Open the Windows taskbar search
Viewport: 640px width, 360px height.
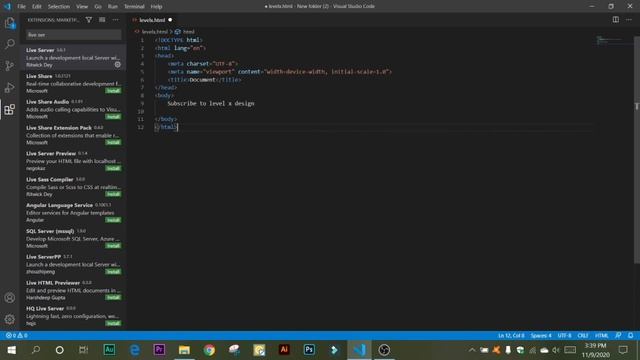coord(36,350)
